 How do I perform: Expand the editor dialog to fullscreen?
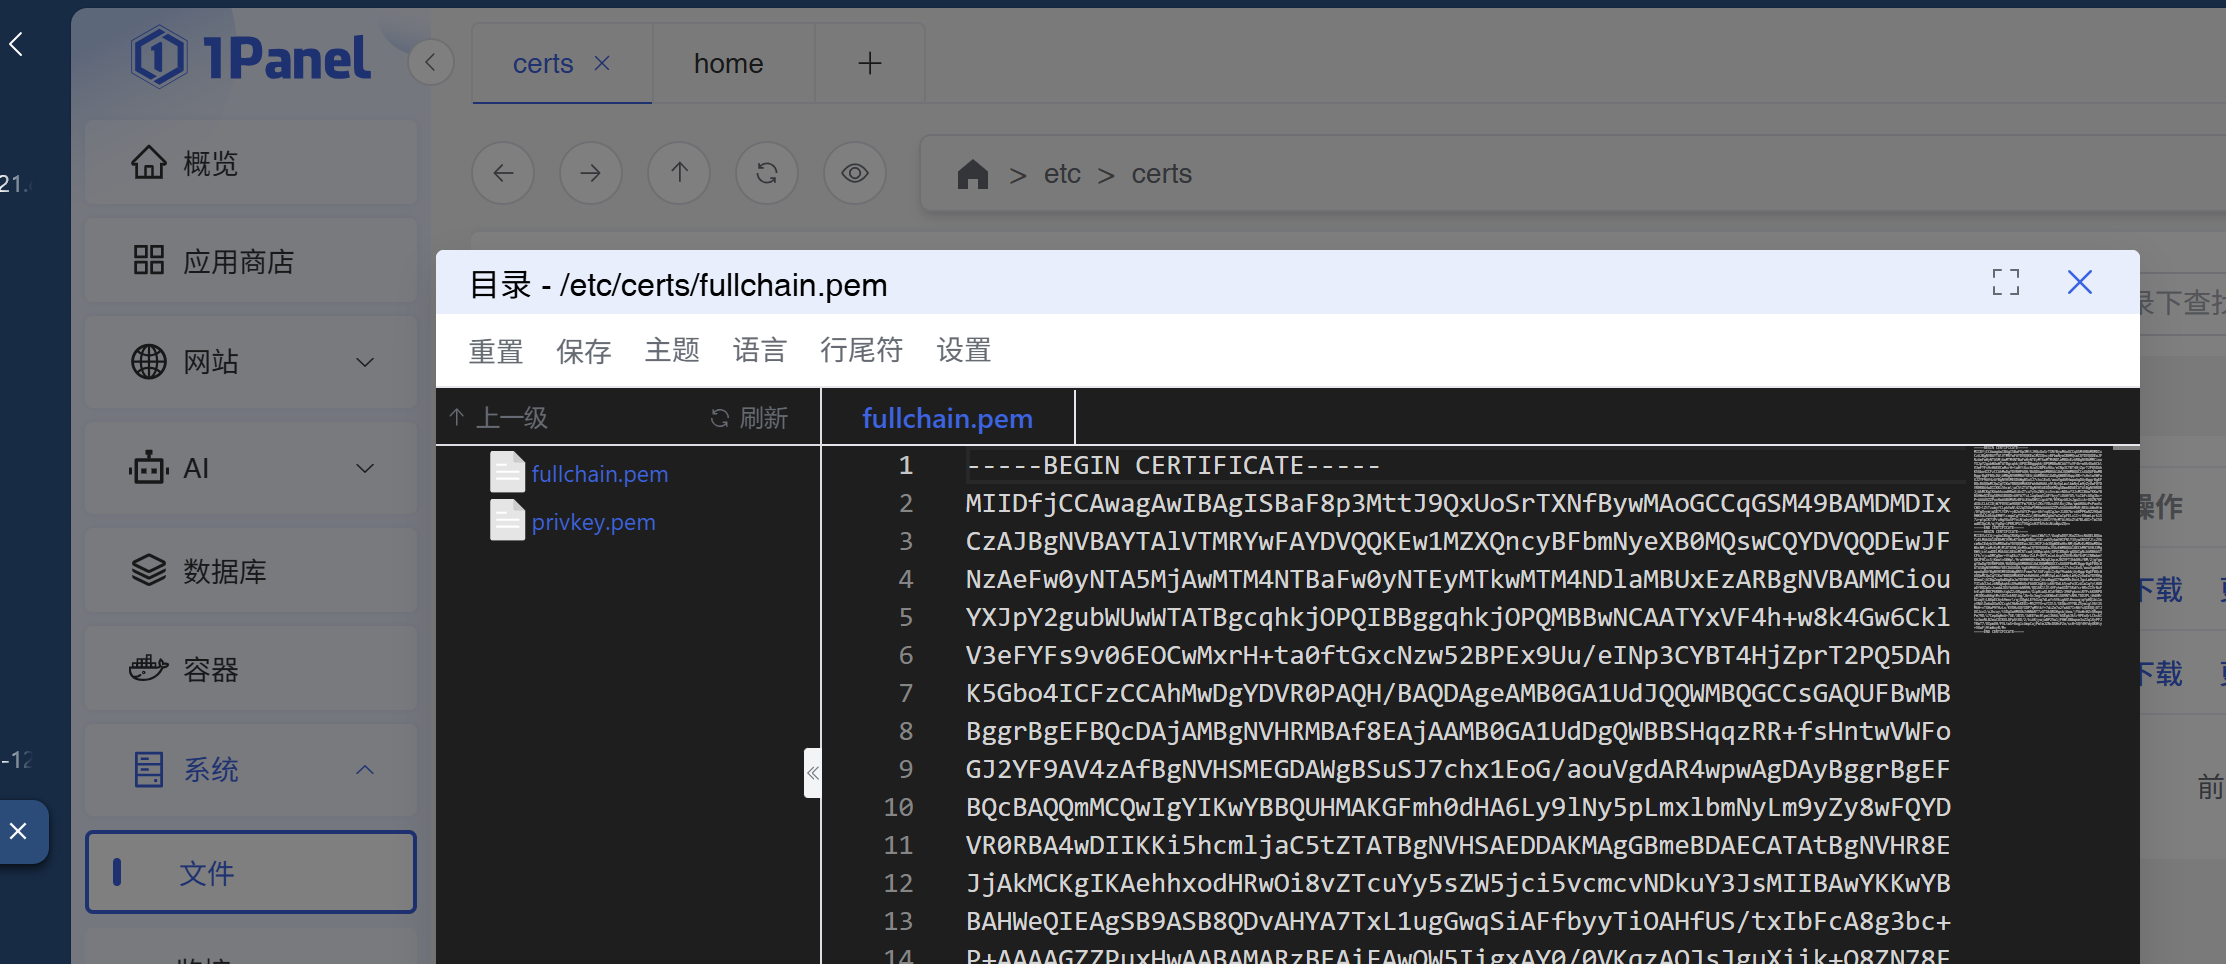[2005, 282]
